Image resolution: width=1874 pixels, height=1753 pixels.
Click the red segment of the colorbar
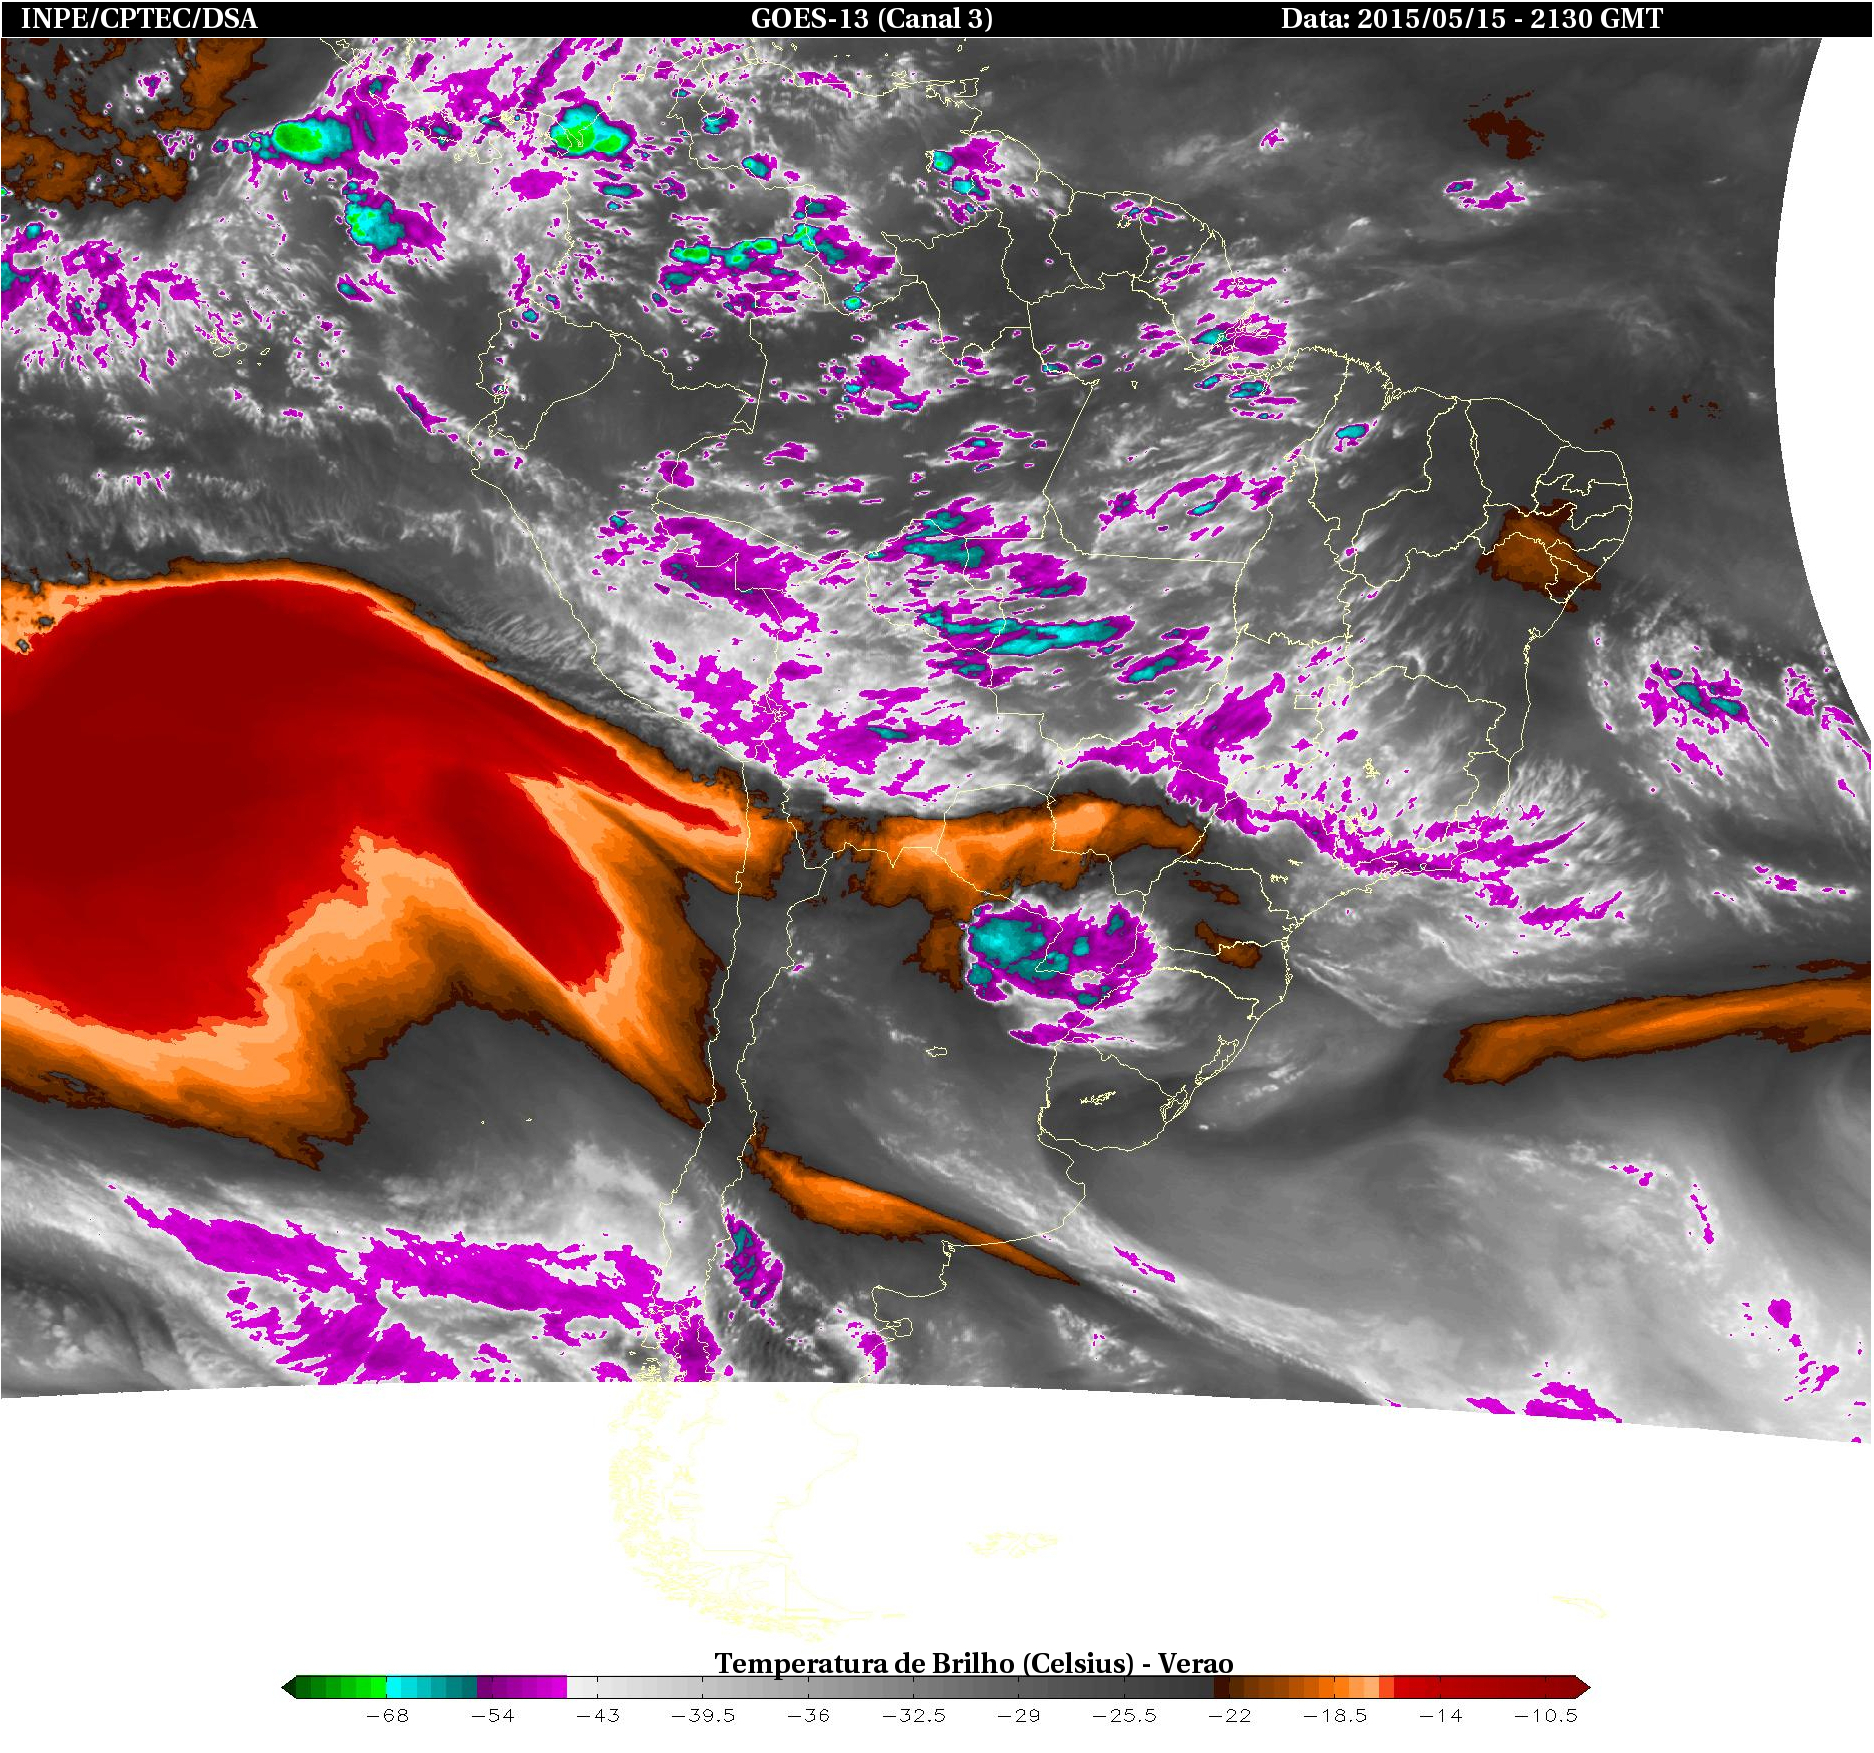[1485, 1688]
